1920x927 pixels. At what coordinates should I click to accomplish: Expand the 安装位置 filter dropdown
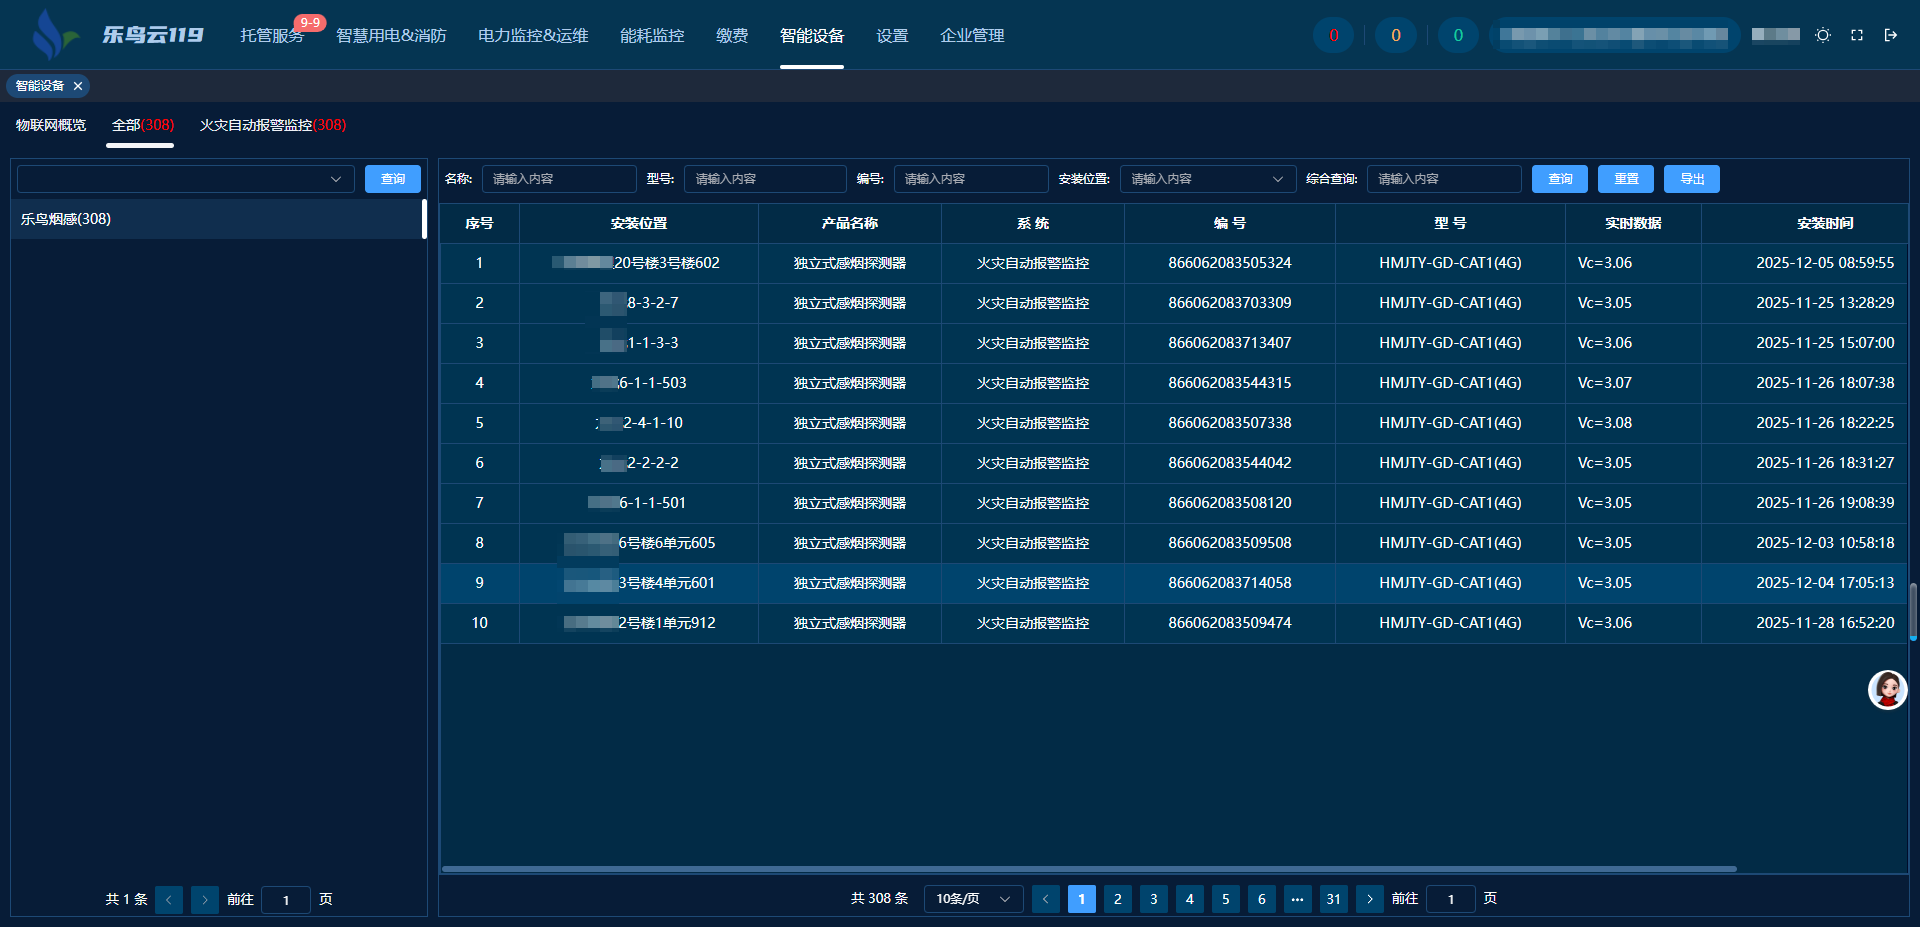(x=1207, y=179)
